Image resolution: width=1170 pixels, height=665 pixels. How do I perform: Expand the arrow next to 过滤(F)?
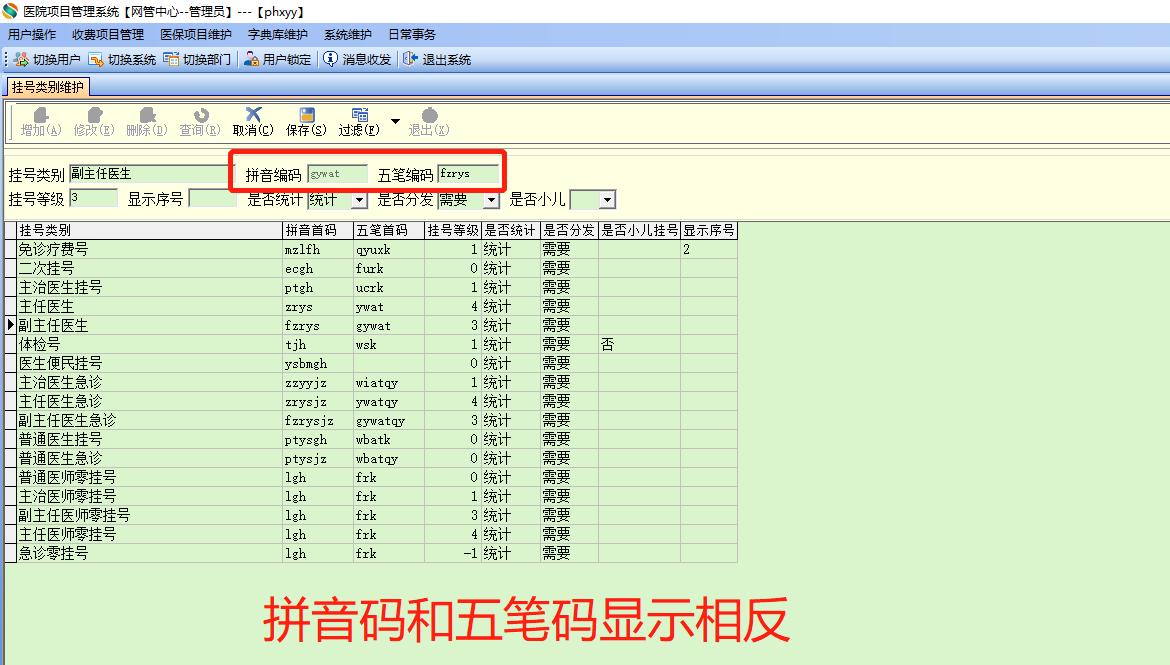pos(395,121)
